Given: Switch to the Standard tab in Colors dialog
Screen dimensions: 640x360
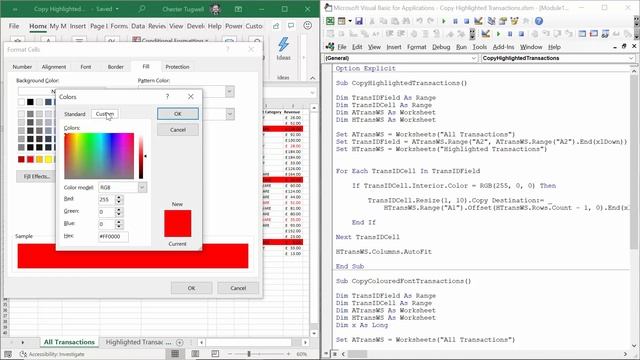Looking at the screenshot, I should point(75,114).
